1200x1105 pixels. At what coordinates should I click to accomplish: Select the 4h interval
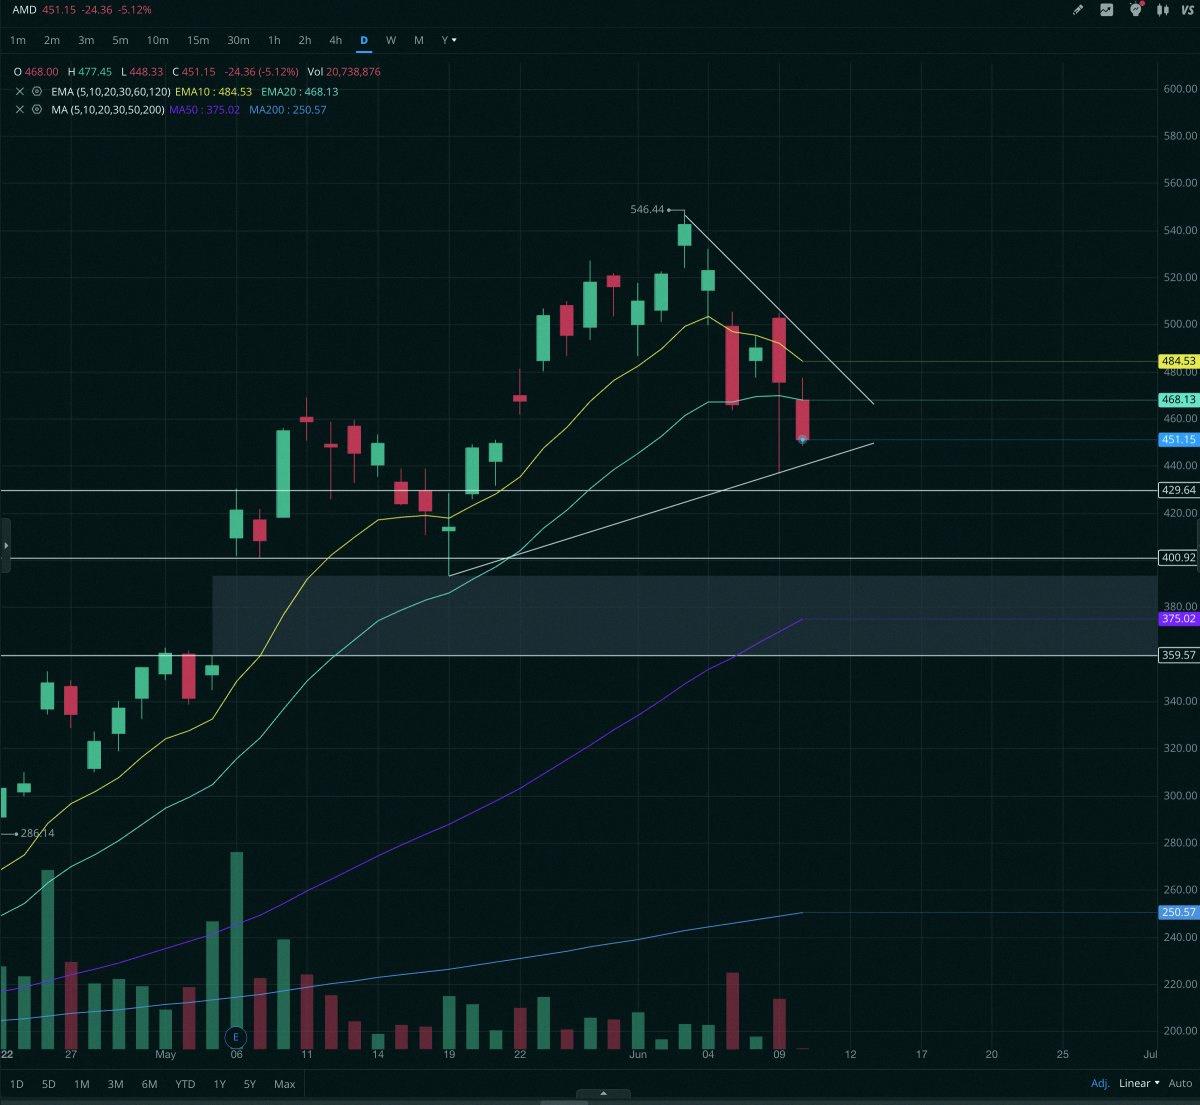coord(336,40)
